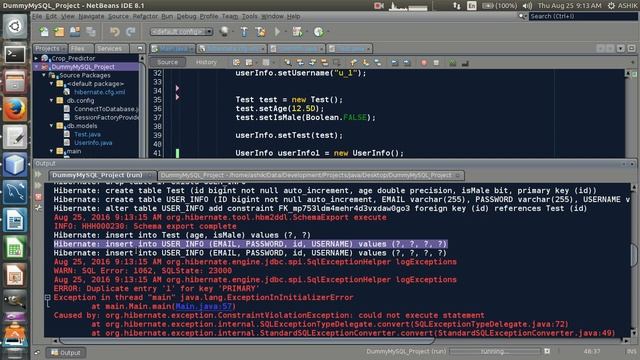Click the Uncomment editor toolbar icon

tap(465, 62)
